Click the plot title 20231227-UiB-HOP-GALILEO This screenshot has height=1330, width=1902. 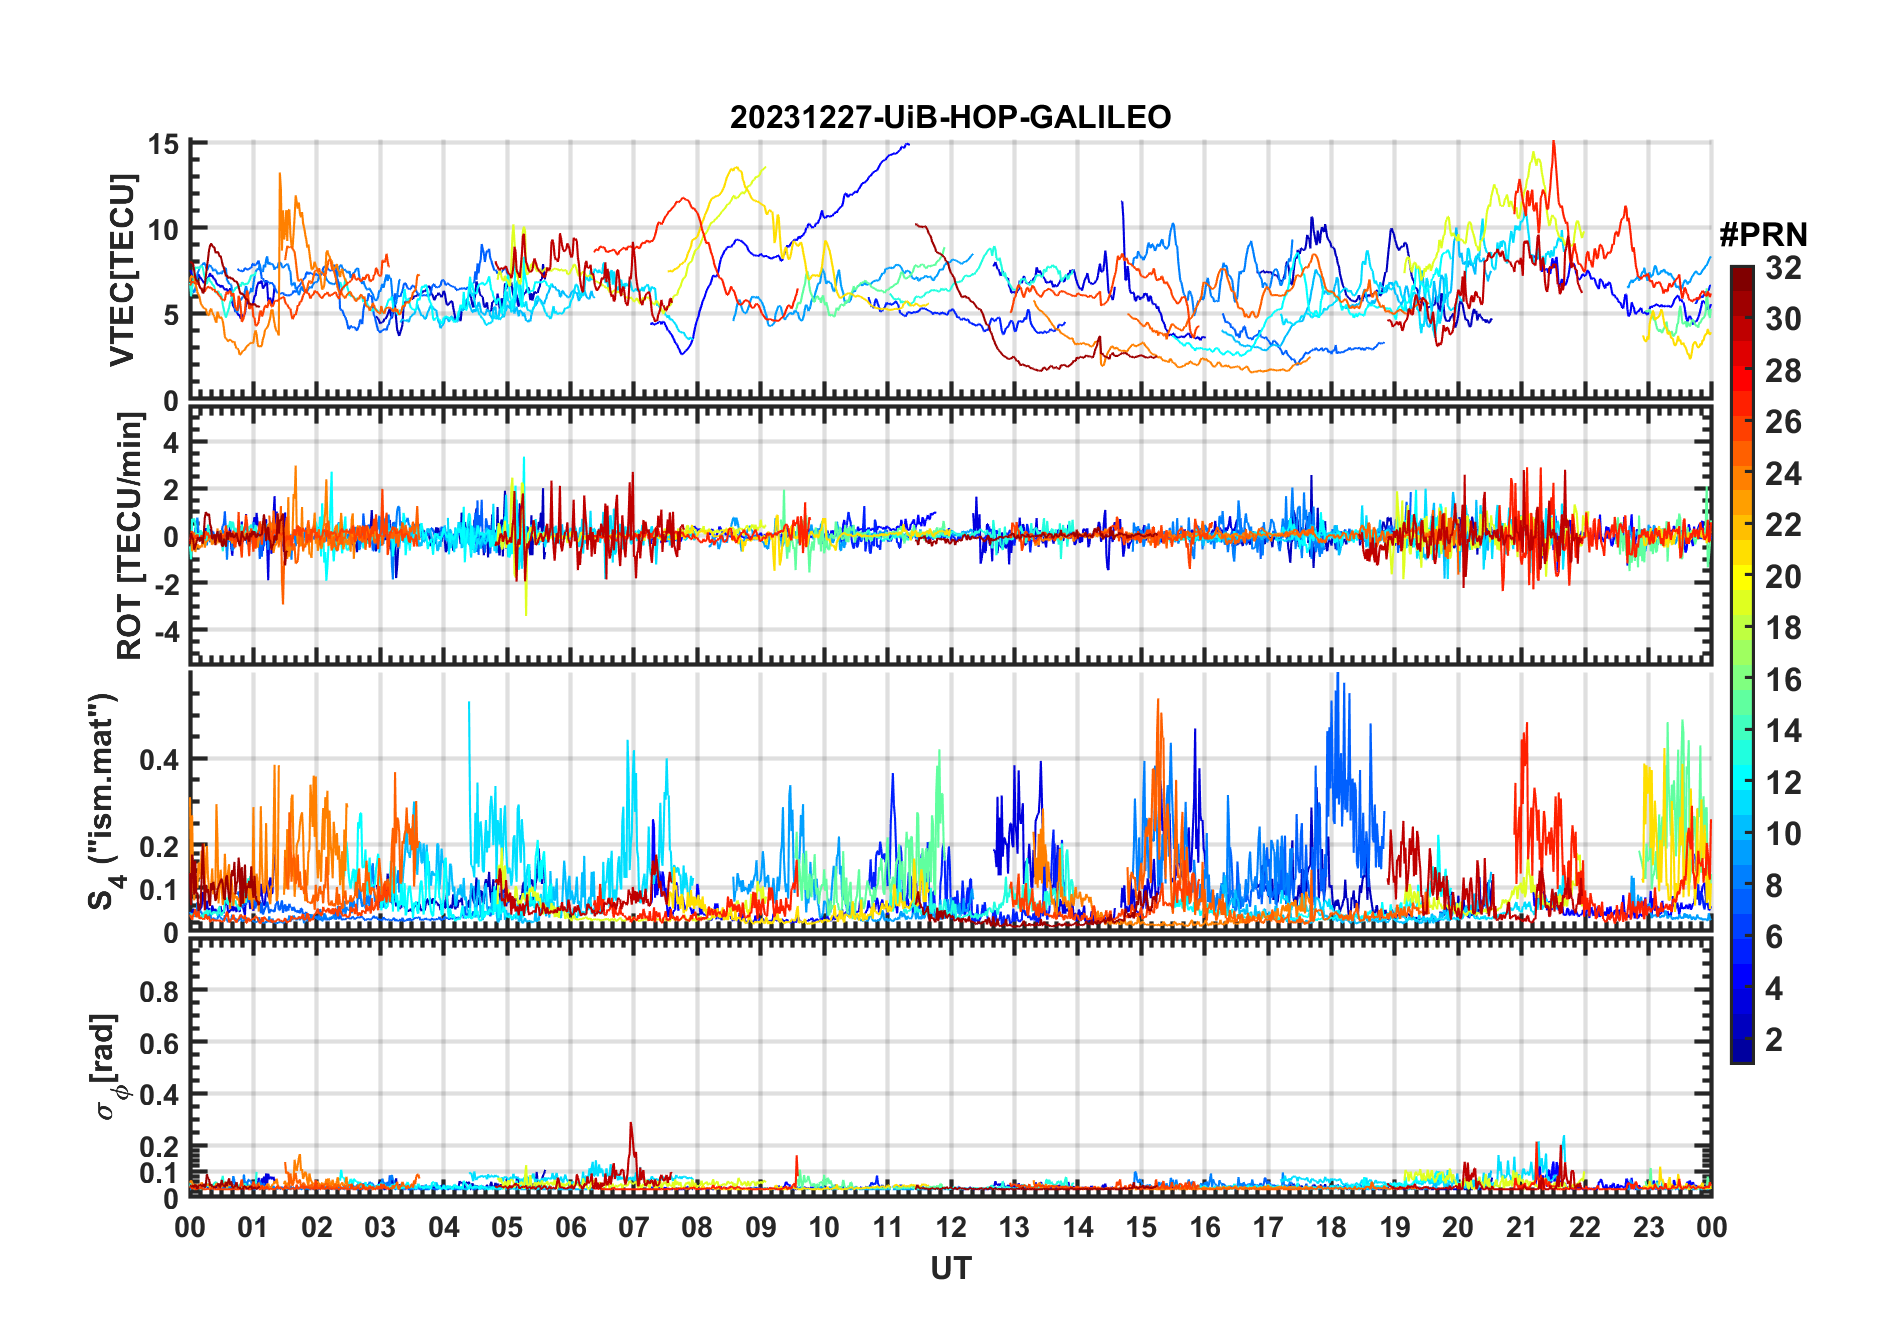[x=950, y=118]
